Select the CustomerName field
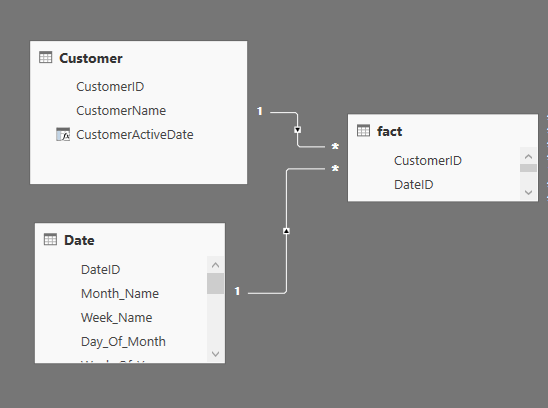The width and height of the screenshot is (548, 408). tap(121, 111)
